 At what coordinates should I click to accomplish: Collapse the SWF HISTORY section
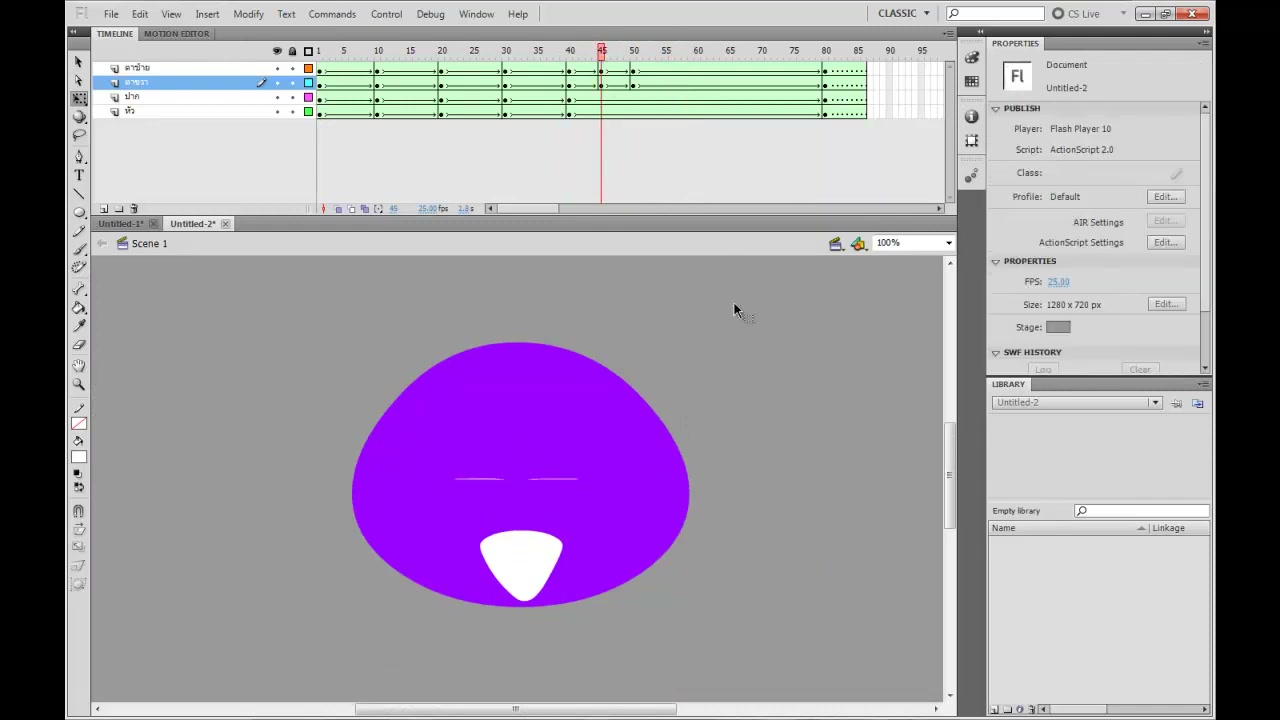pyautogui.click(x=996, y=353)
